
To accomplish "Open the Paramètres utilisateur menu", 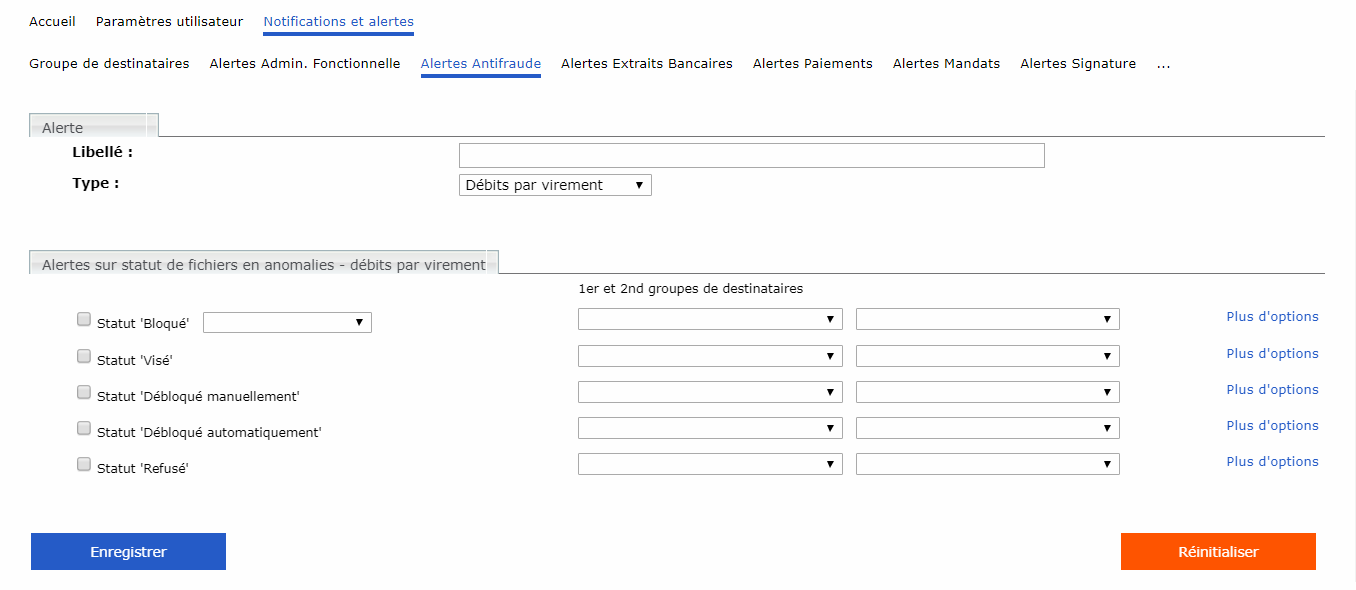I will [x=169, y=22].
